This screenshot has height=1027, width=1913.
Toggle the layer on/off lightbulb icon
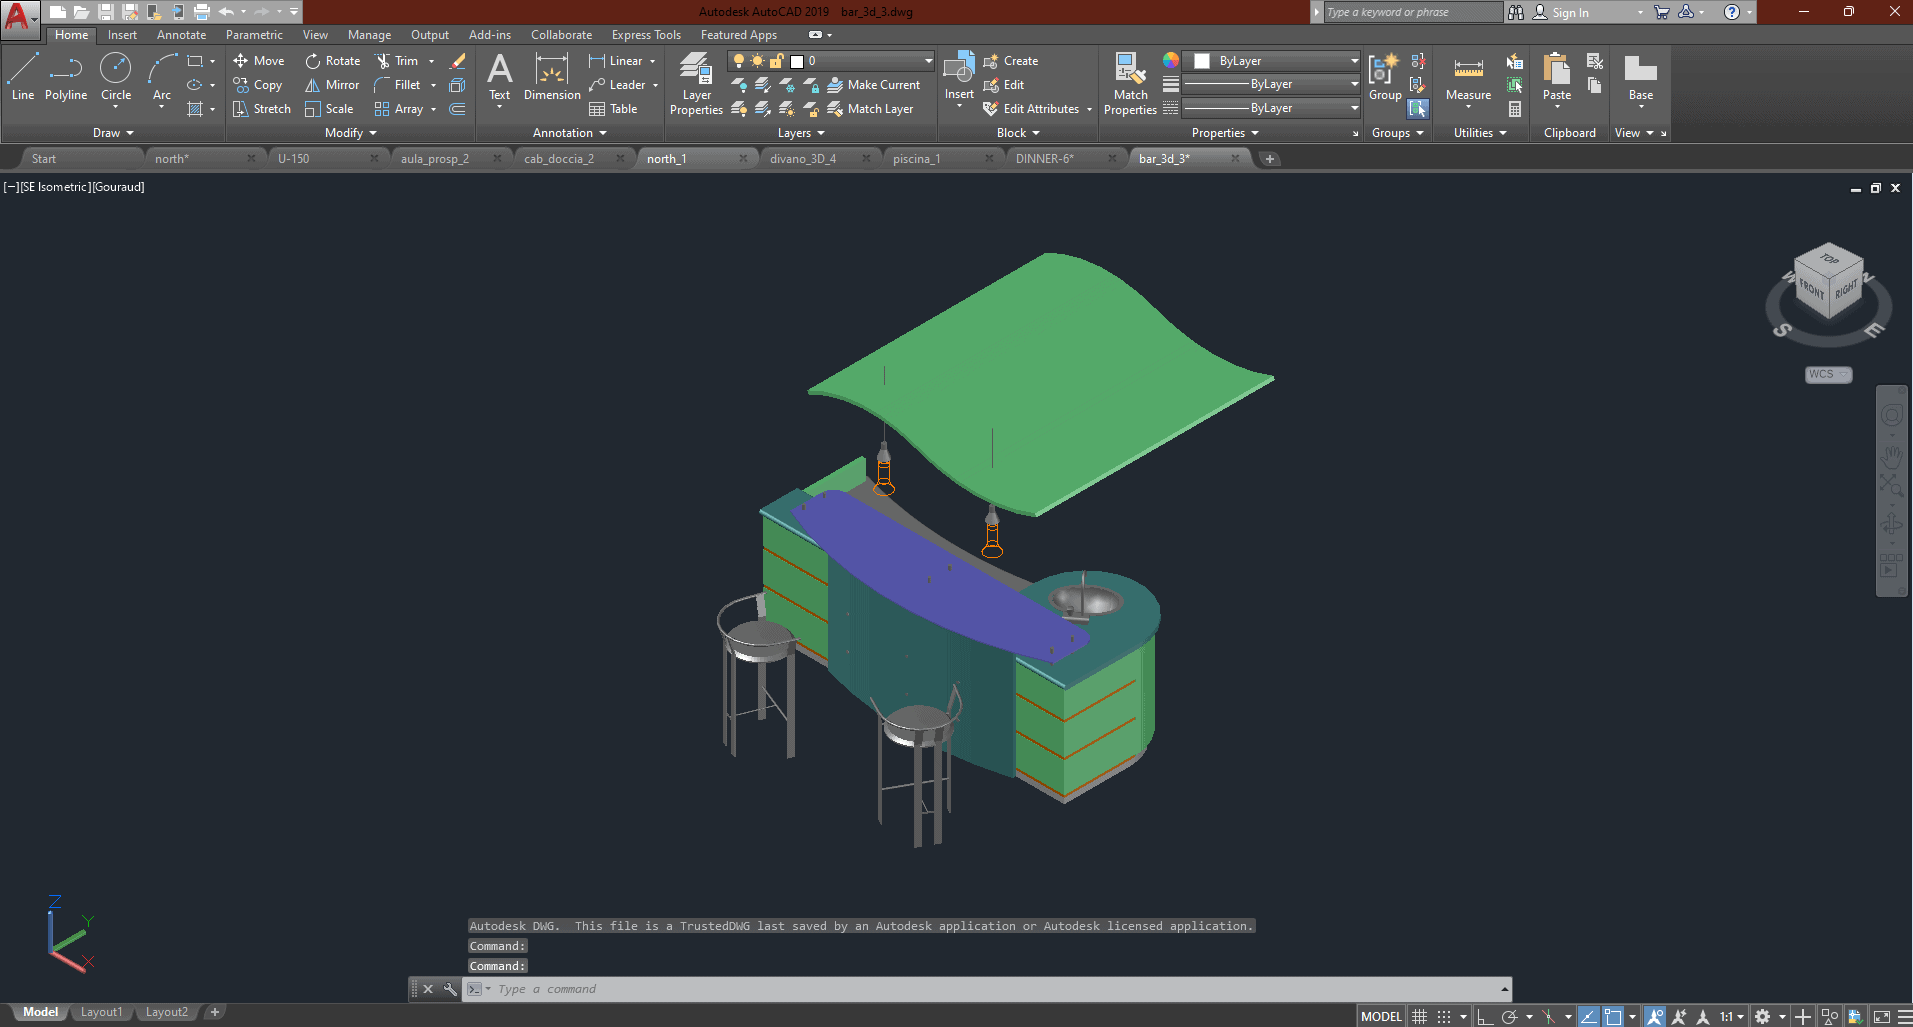(x=739, y=61)
